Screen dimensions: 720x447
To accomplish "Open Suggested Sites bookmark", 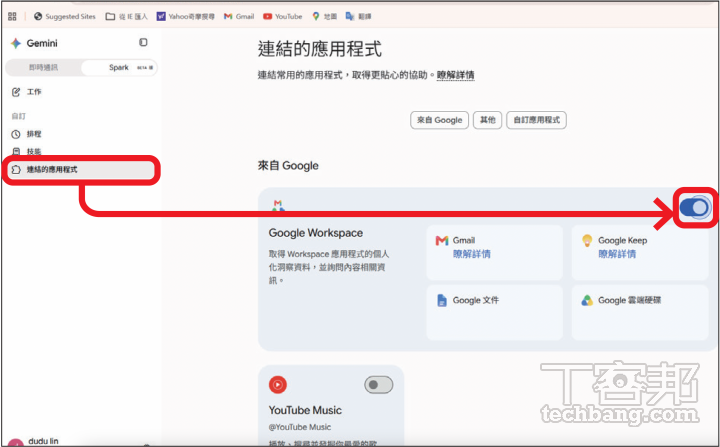I will tap(65, 17).
